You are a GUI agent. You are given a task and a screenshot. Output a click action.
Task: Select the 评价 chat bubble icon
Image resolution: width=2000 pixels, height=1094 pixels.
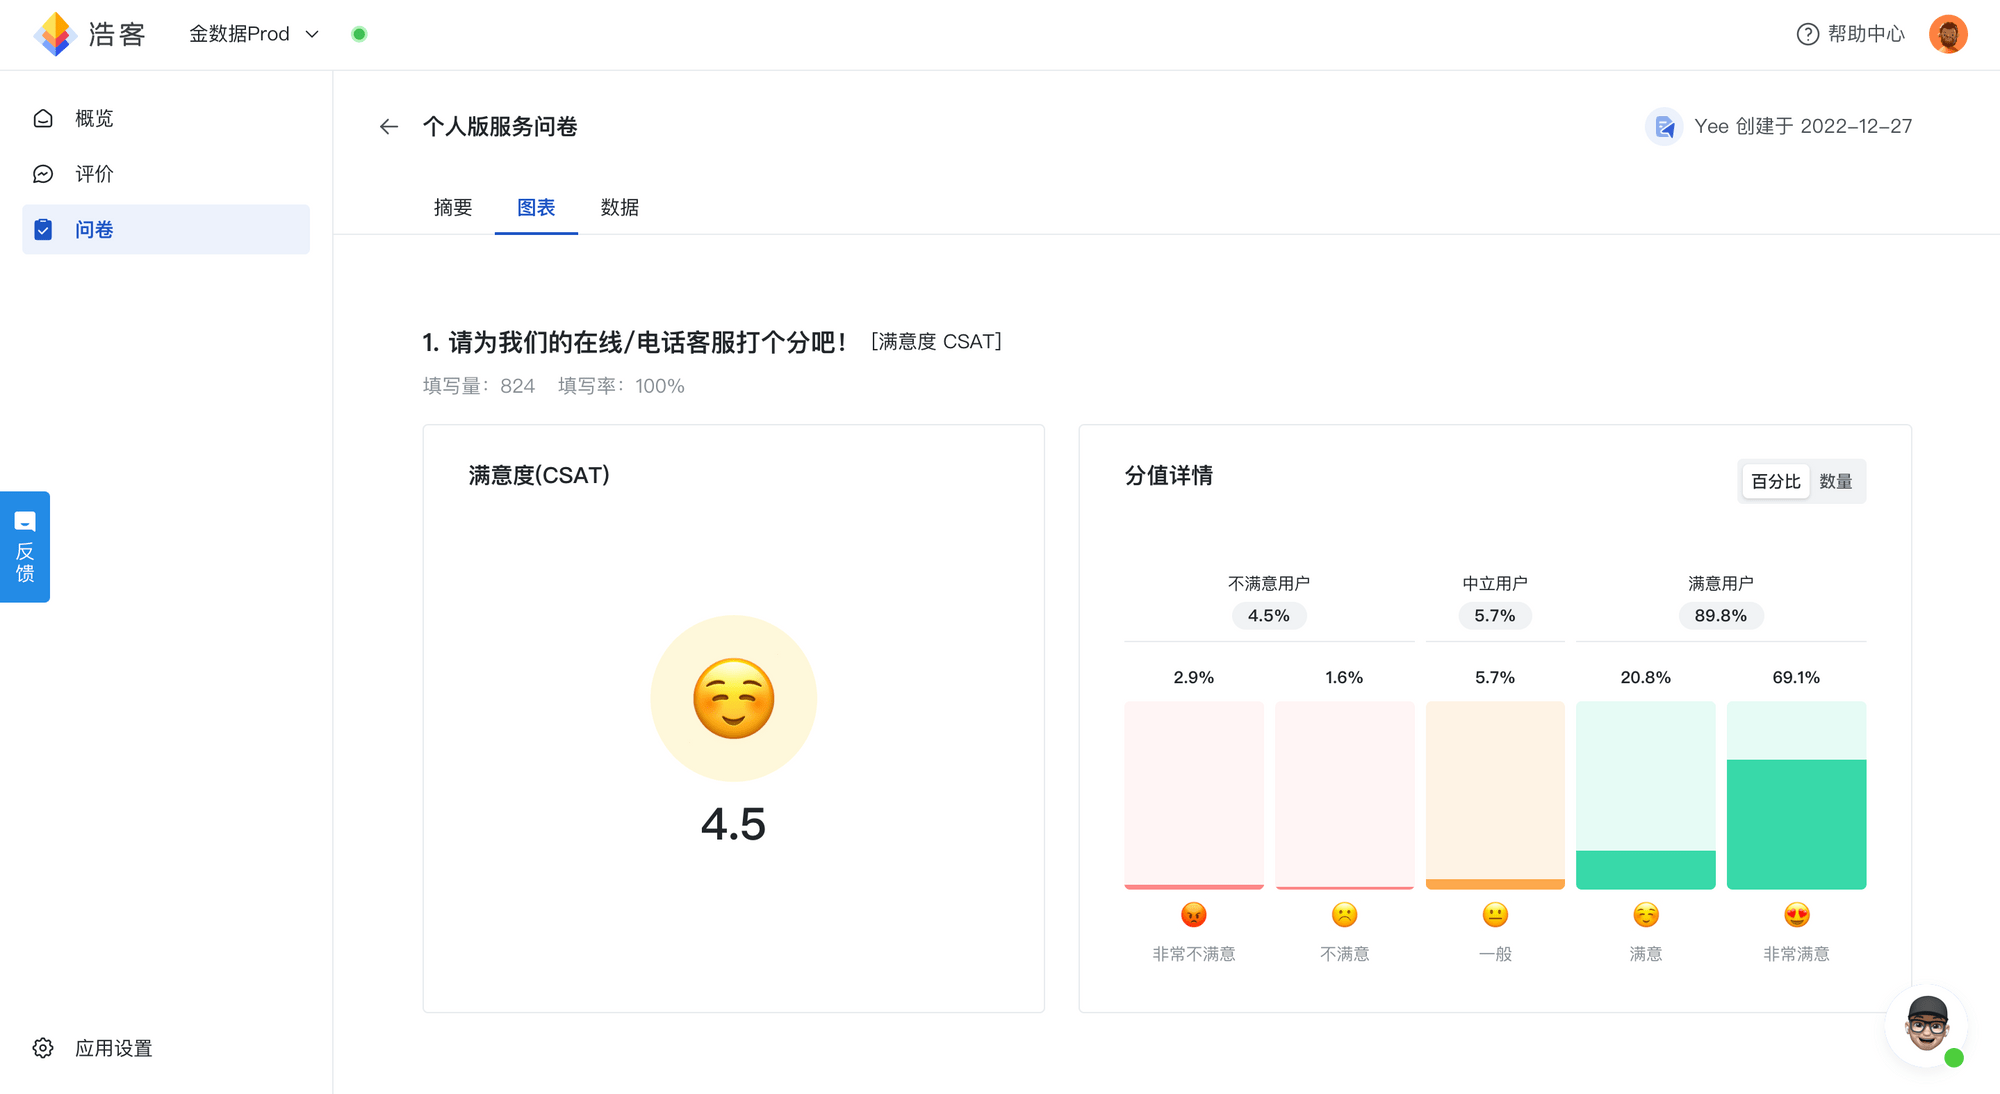43,173
